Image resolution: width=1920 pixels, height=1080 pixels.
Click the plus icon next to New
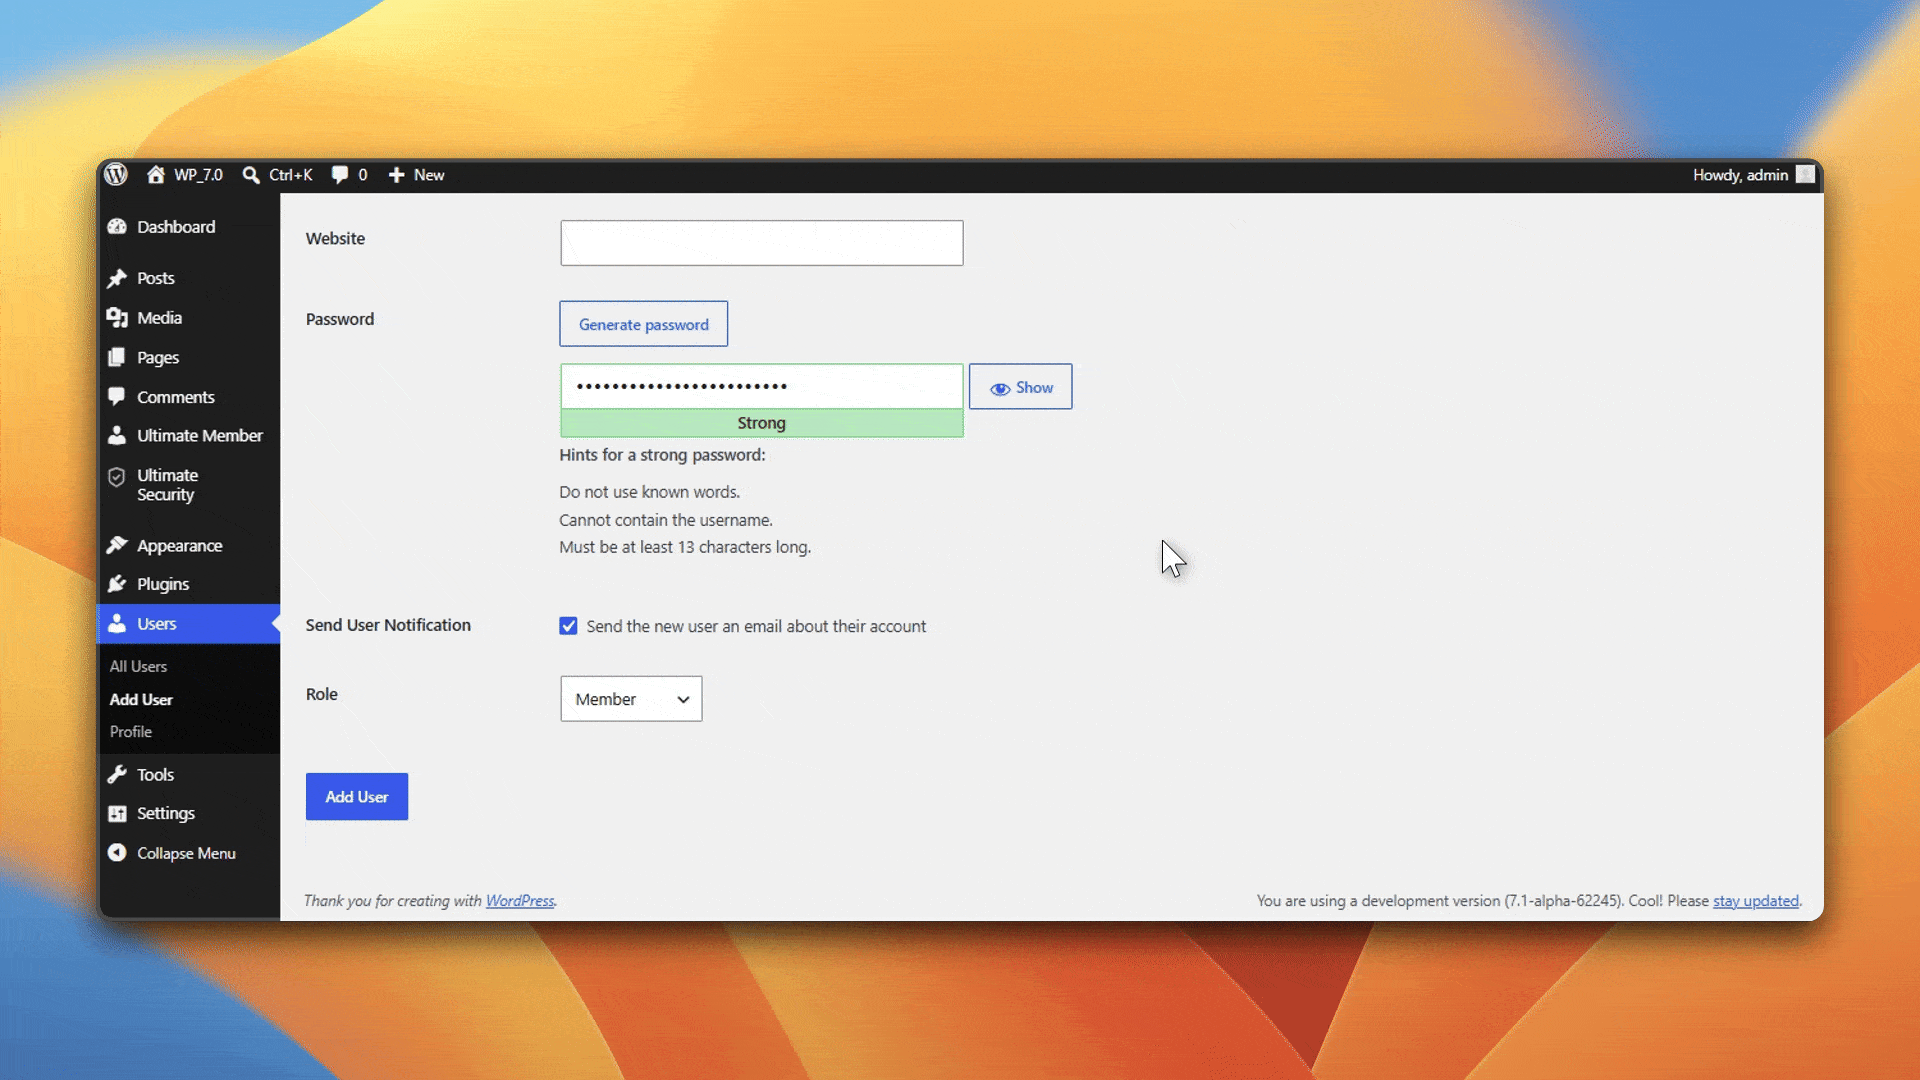(396, 175)
